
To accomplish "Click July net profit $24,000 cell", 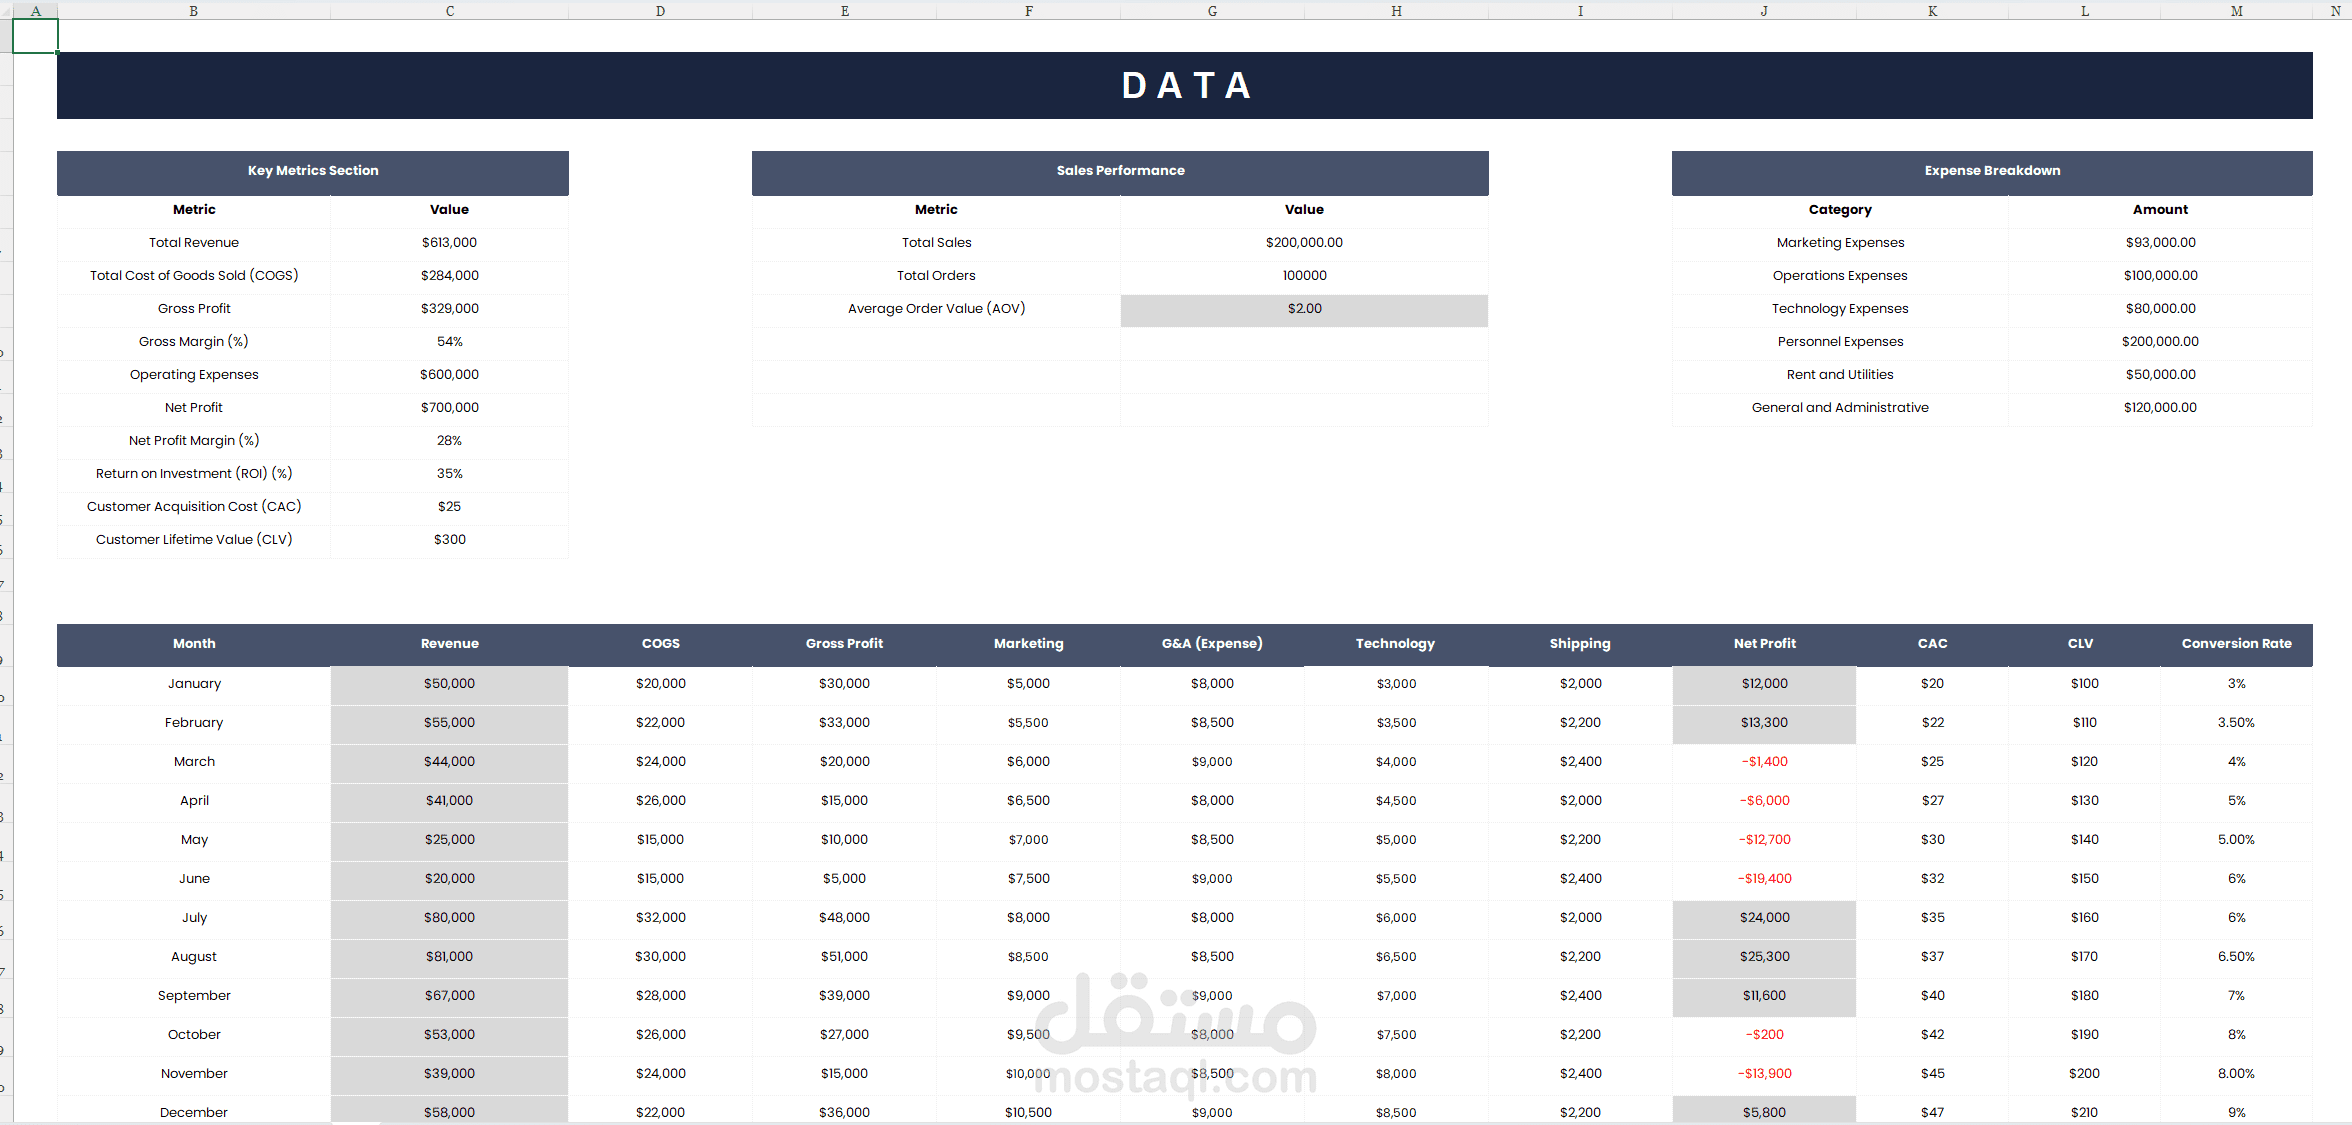I will [1764, 918].
